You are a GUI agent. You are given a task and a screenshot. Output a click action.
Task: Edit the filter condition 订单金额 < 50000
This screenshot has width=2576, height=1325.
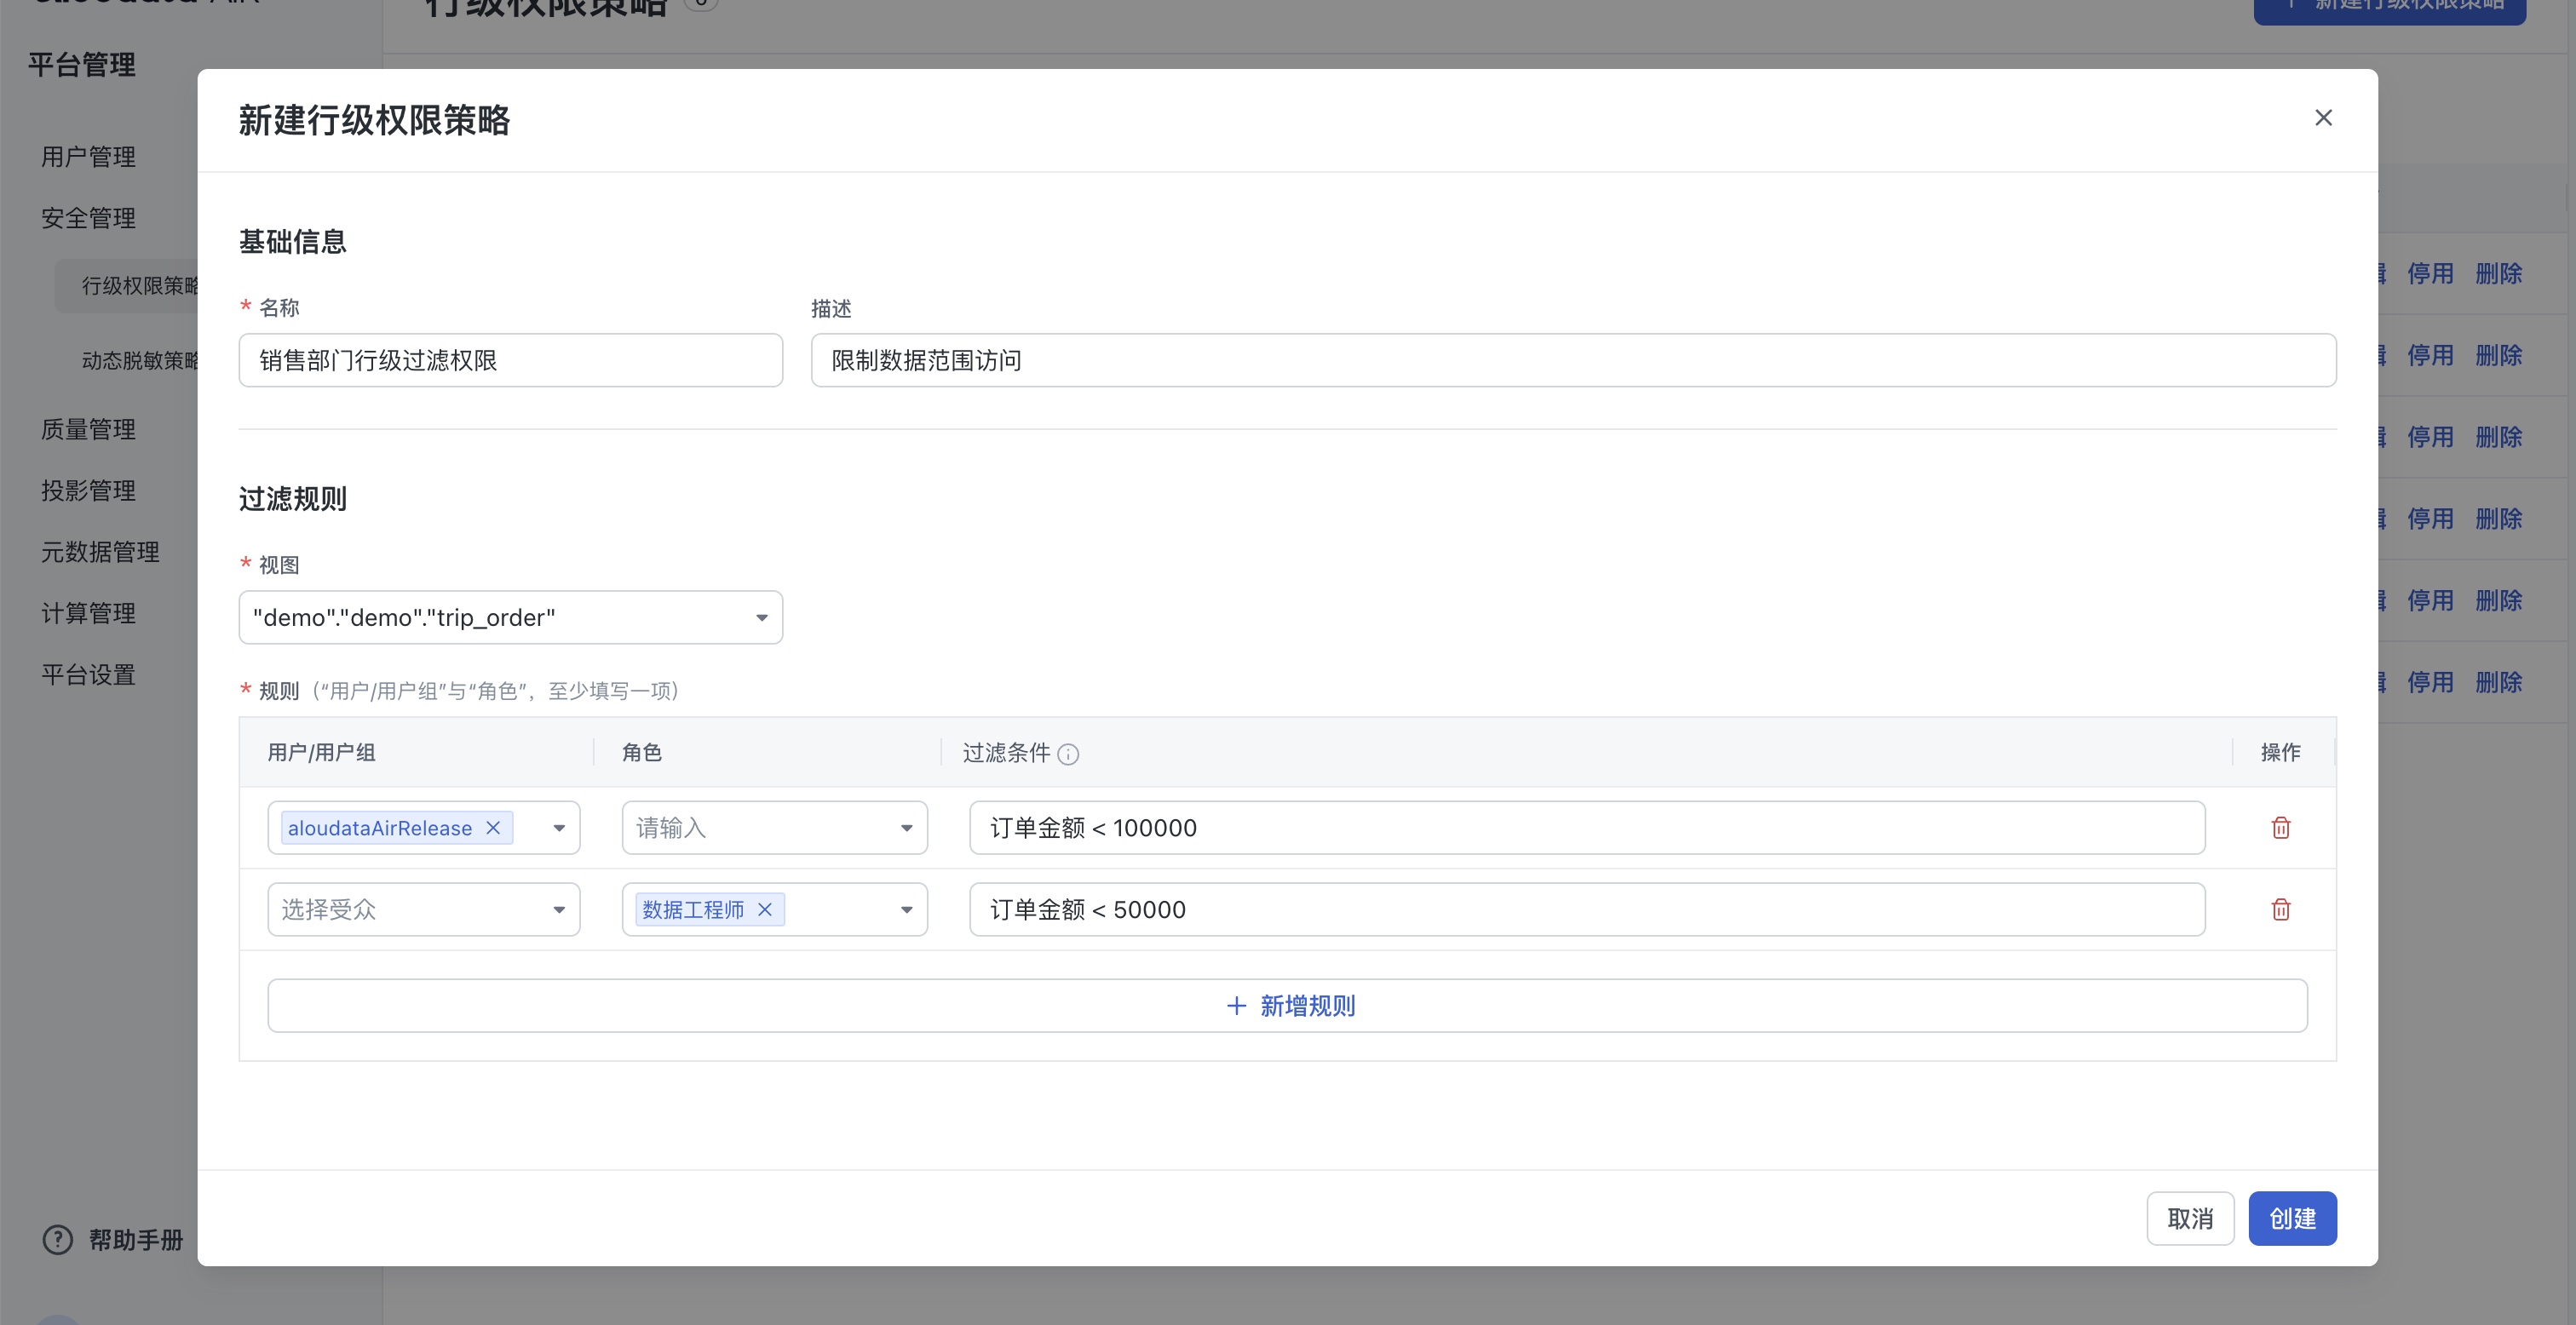point(1587,910)
